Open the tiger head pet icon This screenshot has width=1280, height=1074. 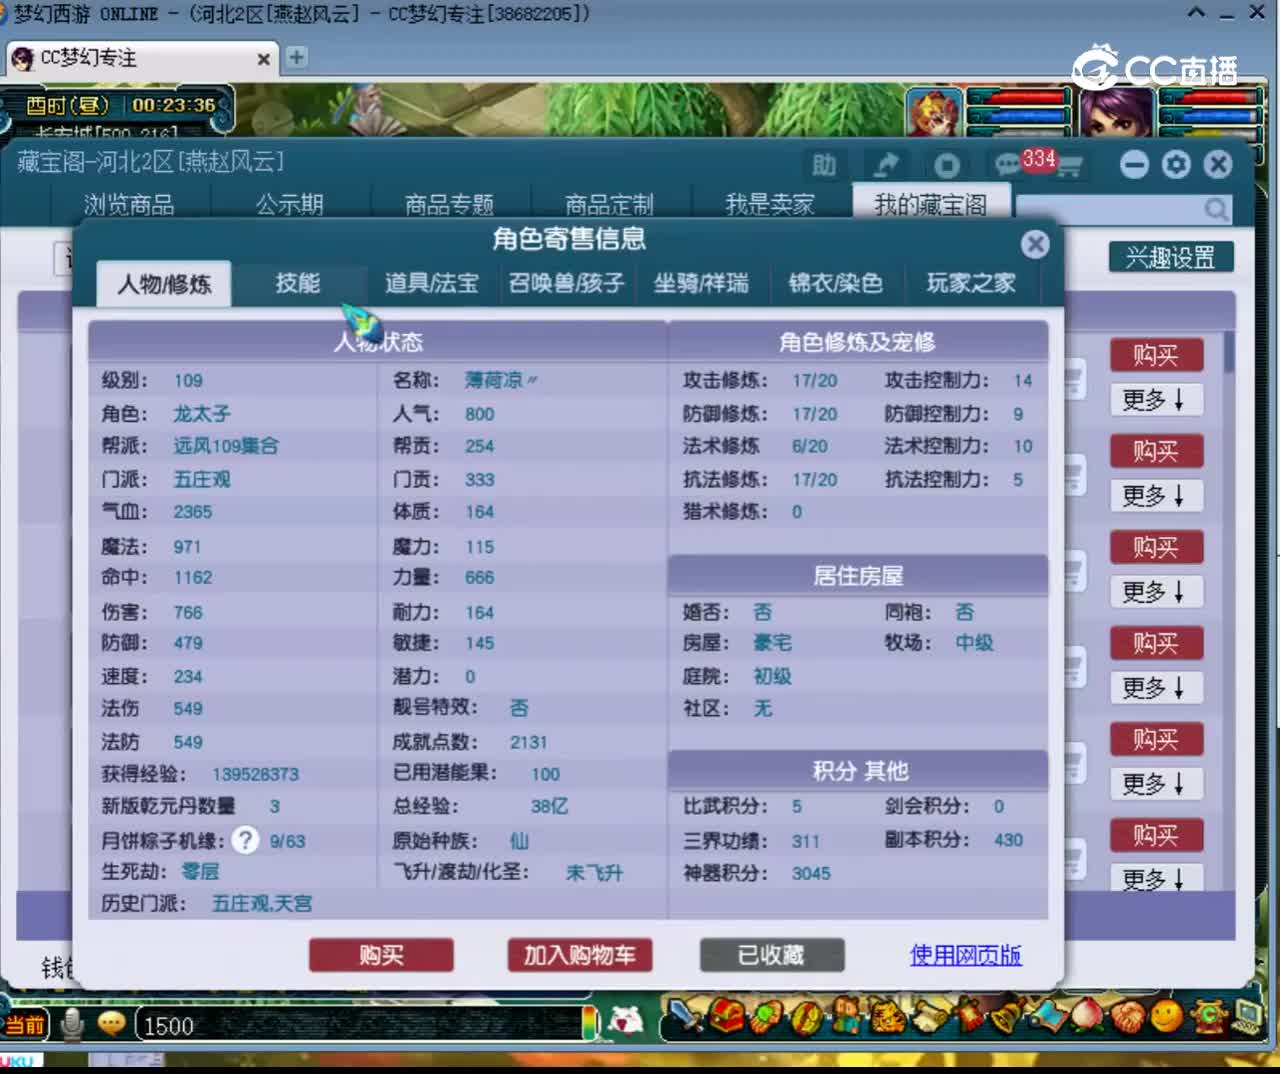click(888, 1017)
